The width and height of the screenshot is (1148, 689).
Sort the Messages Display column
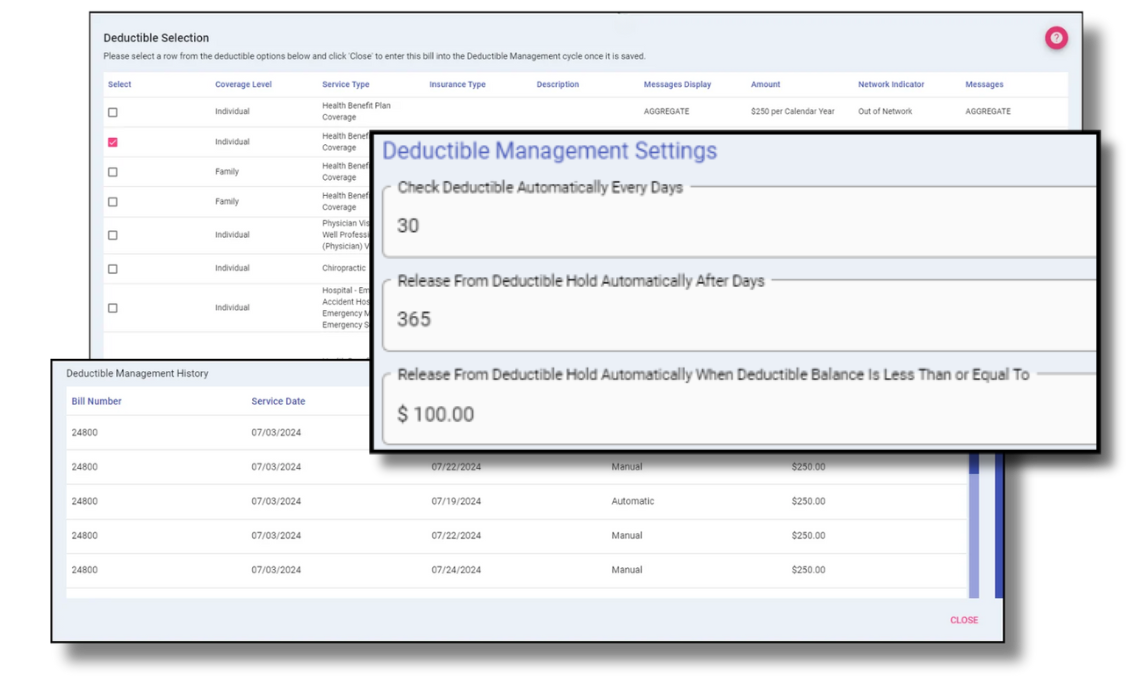click(x=677, y=84)
